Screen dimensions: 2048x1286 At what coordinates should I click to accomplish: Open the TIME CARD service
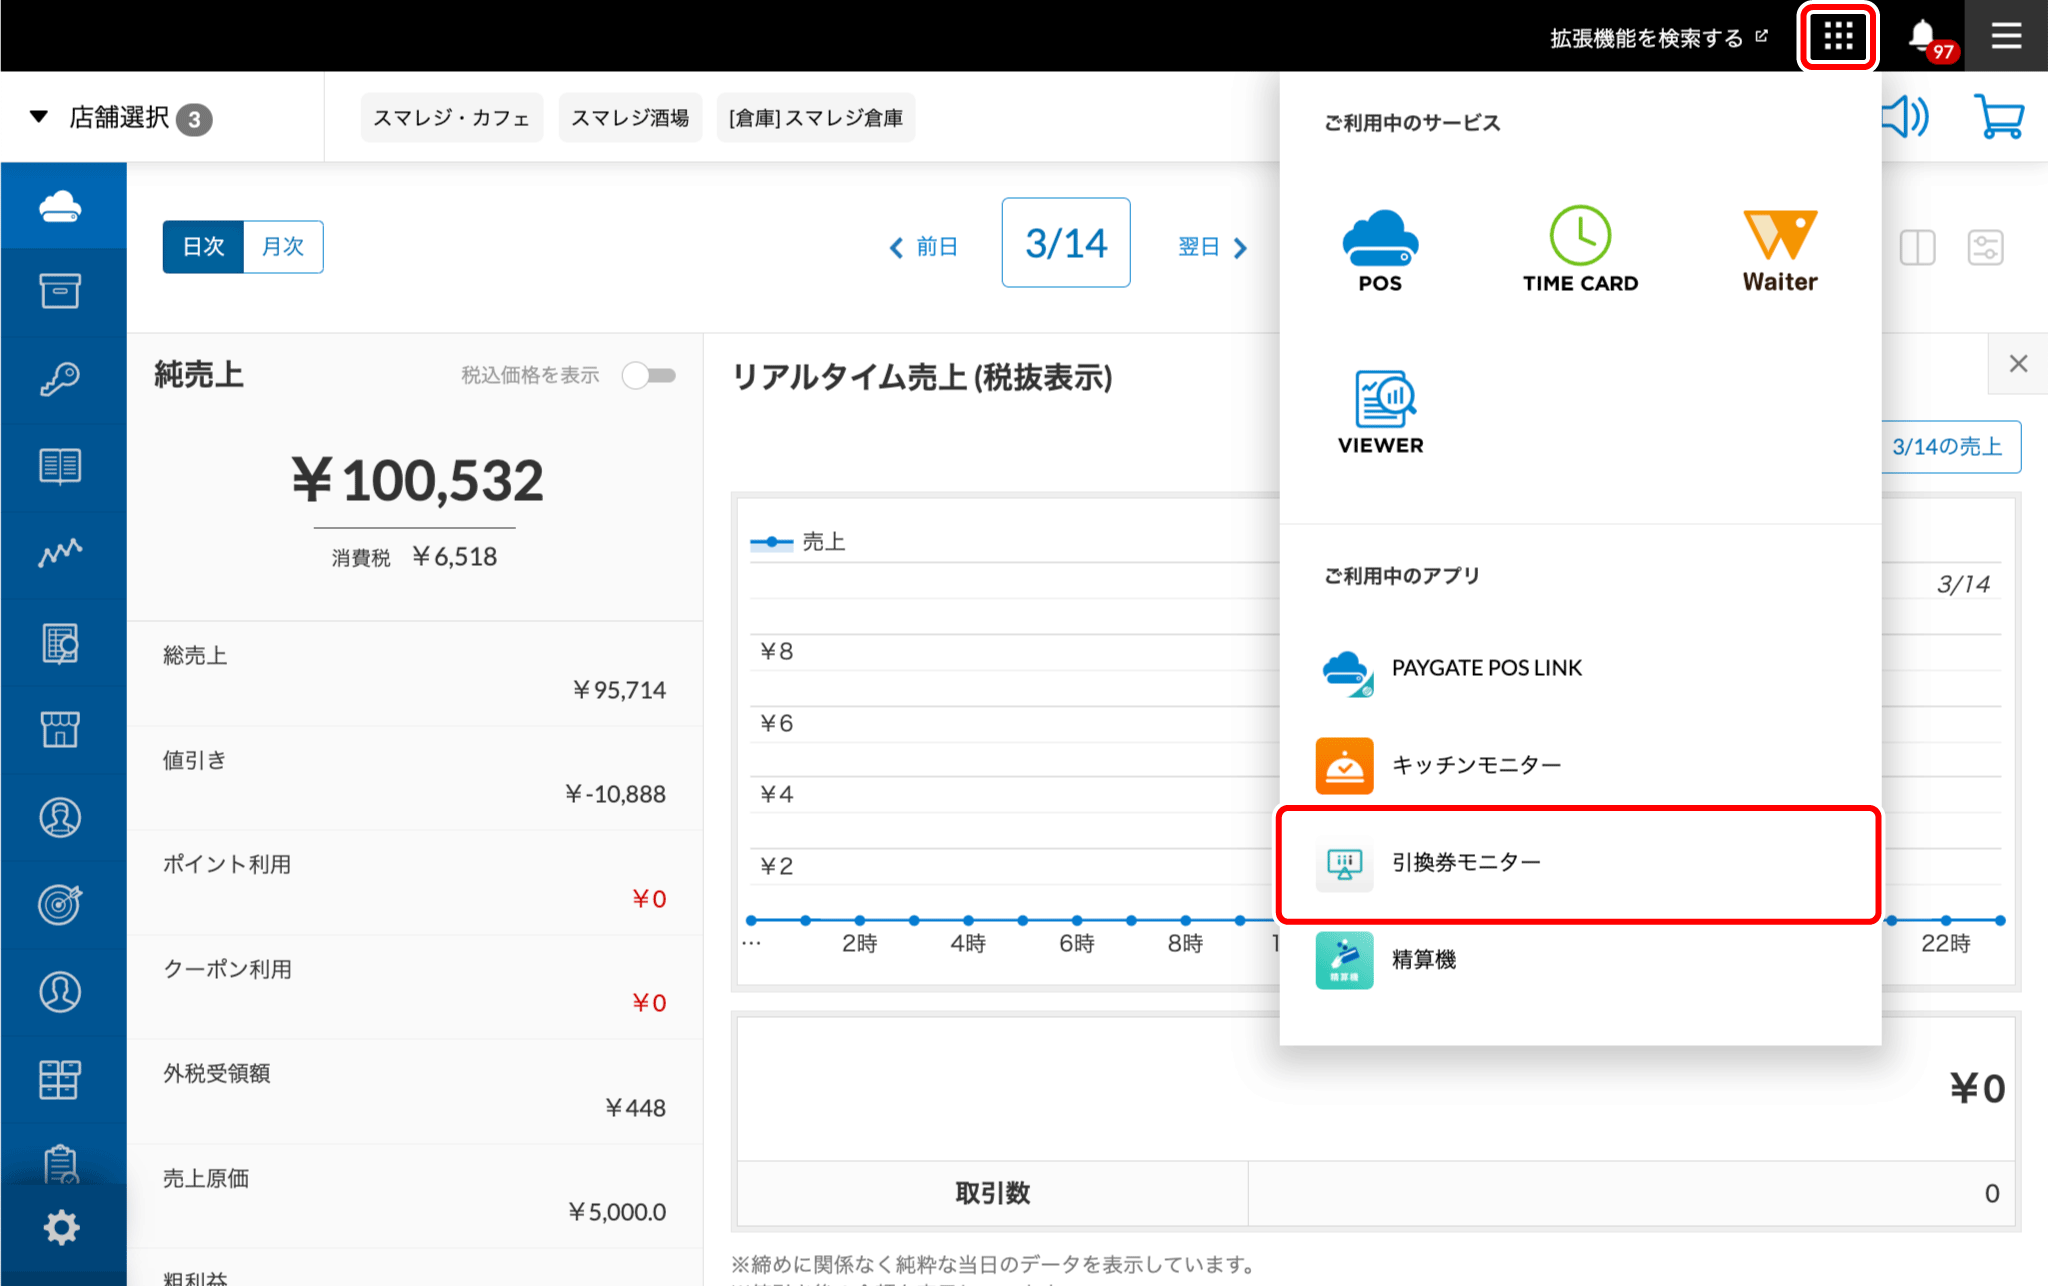1580,249
